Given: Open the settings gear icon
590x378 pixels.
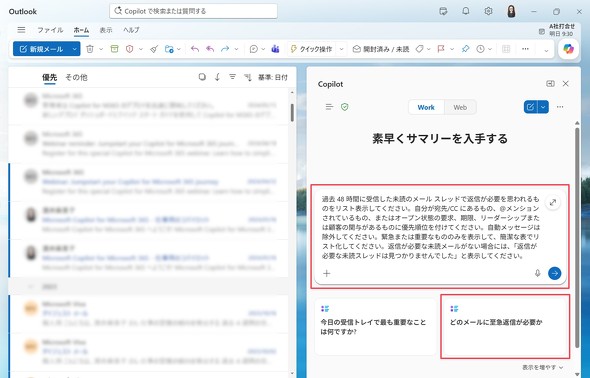Looking at the screenshot, I should tap(488, 11).
